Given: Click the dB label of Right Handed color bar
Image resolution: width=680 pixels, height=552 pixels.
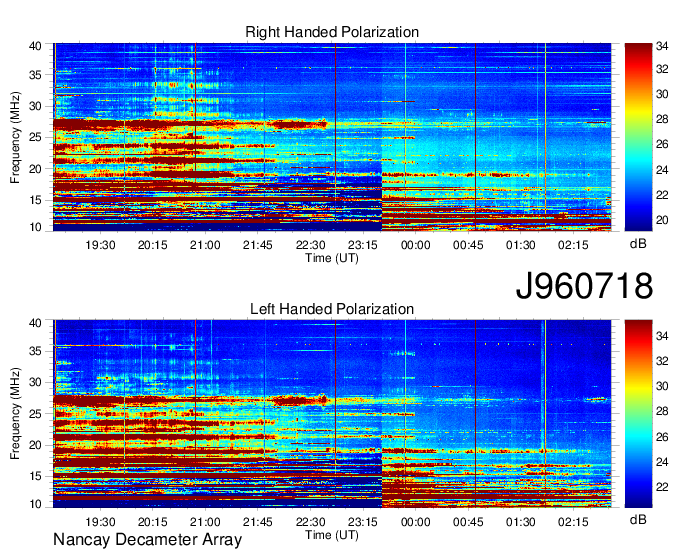Looking at the screenshot, I should click(638, 244).
